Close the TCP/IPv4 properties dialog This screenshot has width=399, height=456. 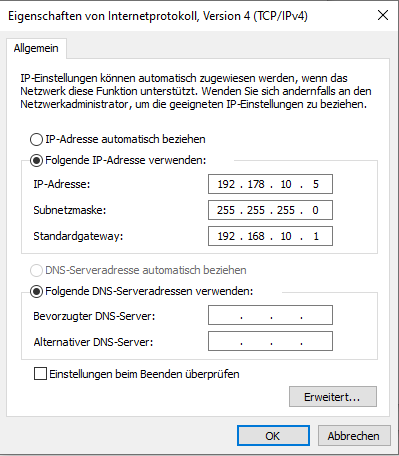click(383, 15)
